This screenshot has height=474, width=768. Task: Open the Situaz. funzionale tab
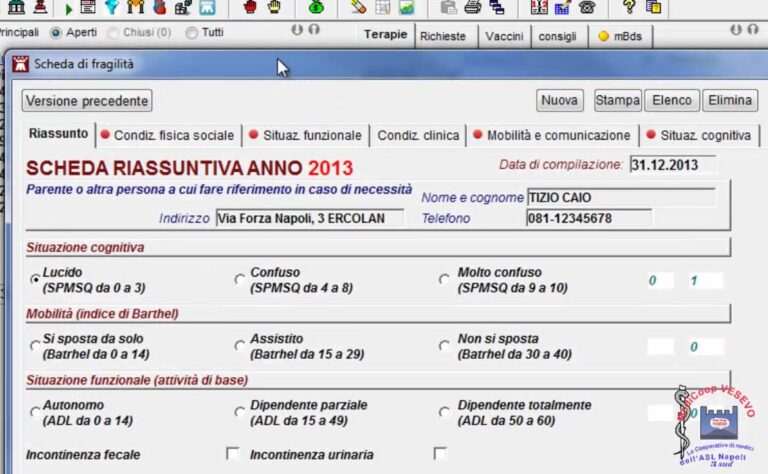[x=306, y=136]
